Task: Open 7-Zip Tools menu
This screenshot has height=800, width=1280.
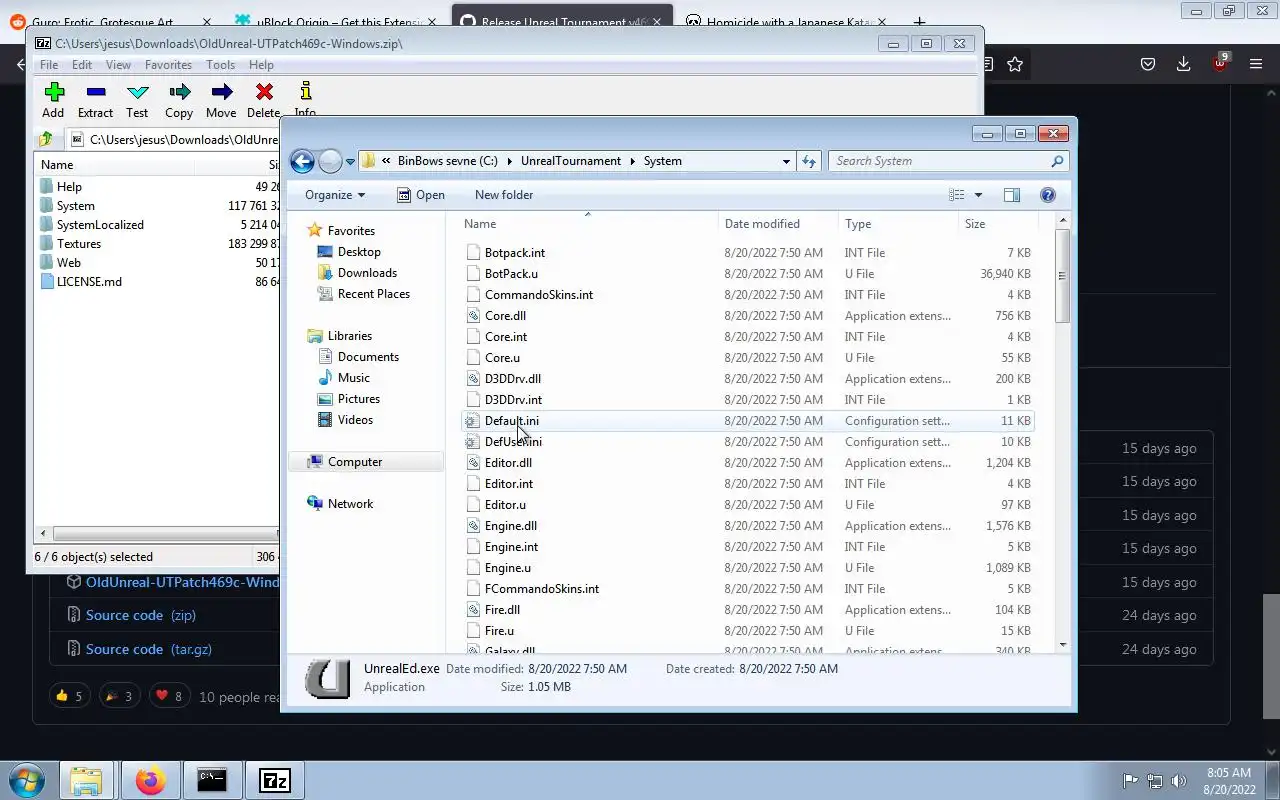Action: point(220,65)
